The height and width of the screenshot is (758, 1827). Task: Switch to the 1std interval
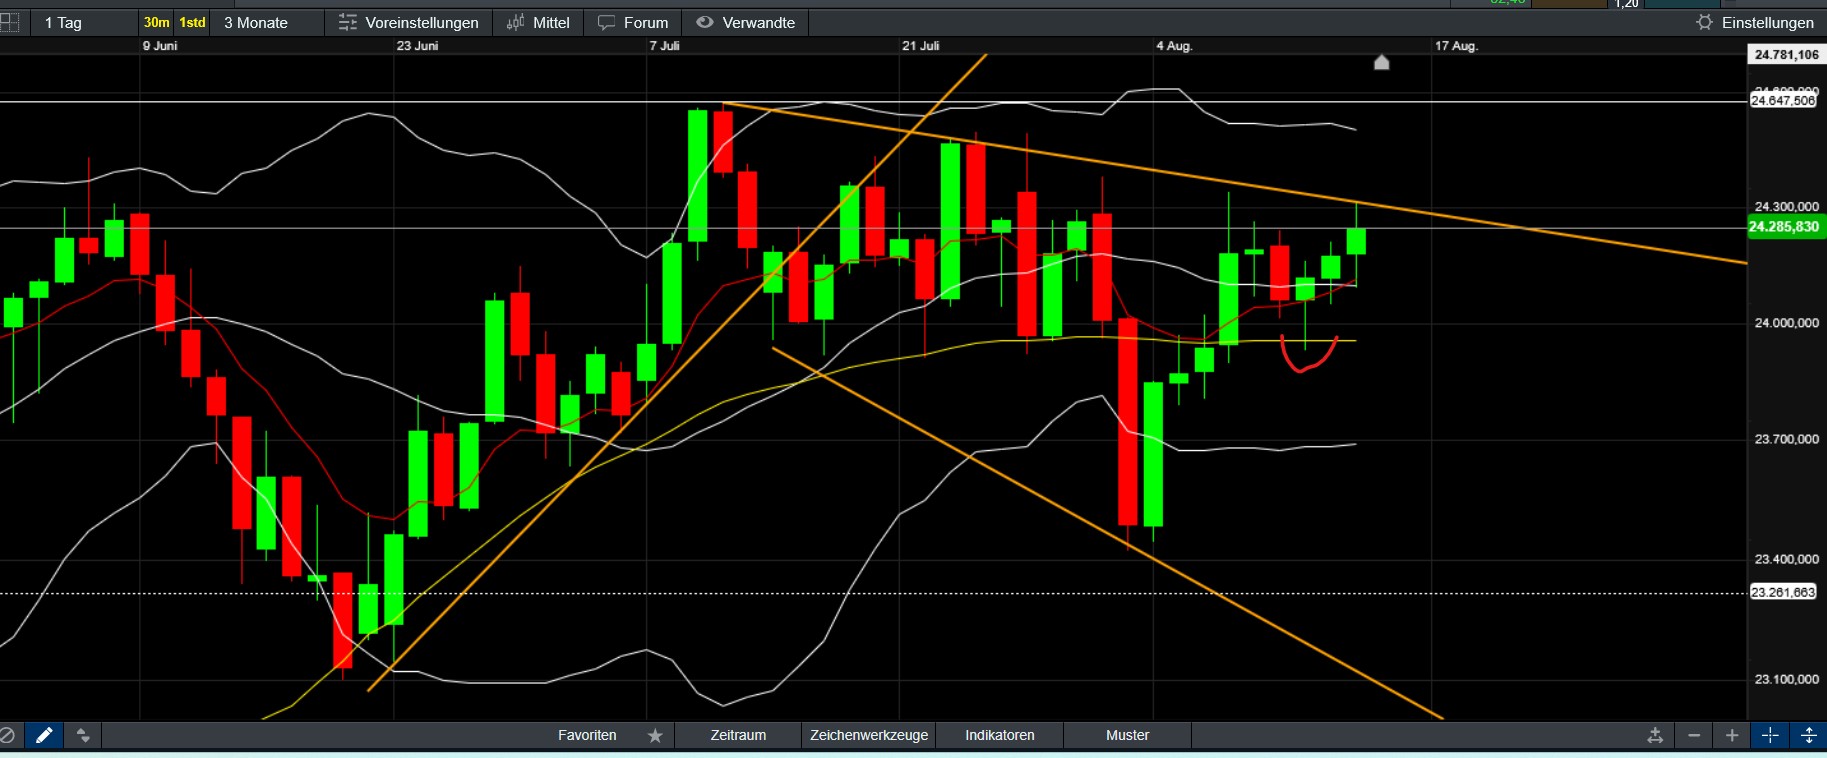coord(192,22)
